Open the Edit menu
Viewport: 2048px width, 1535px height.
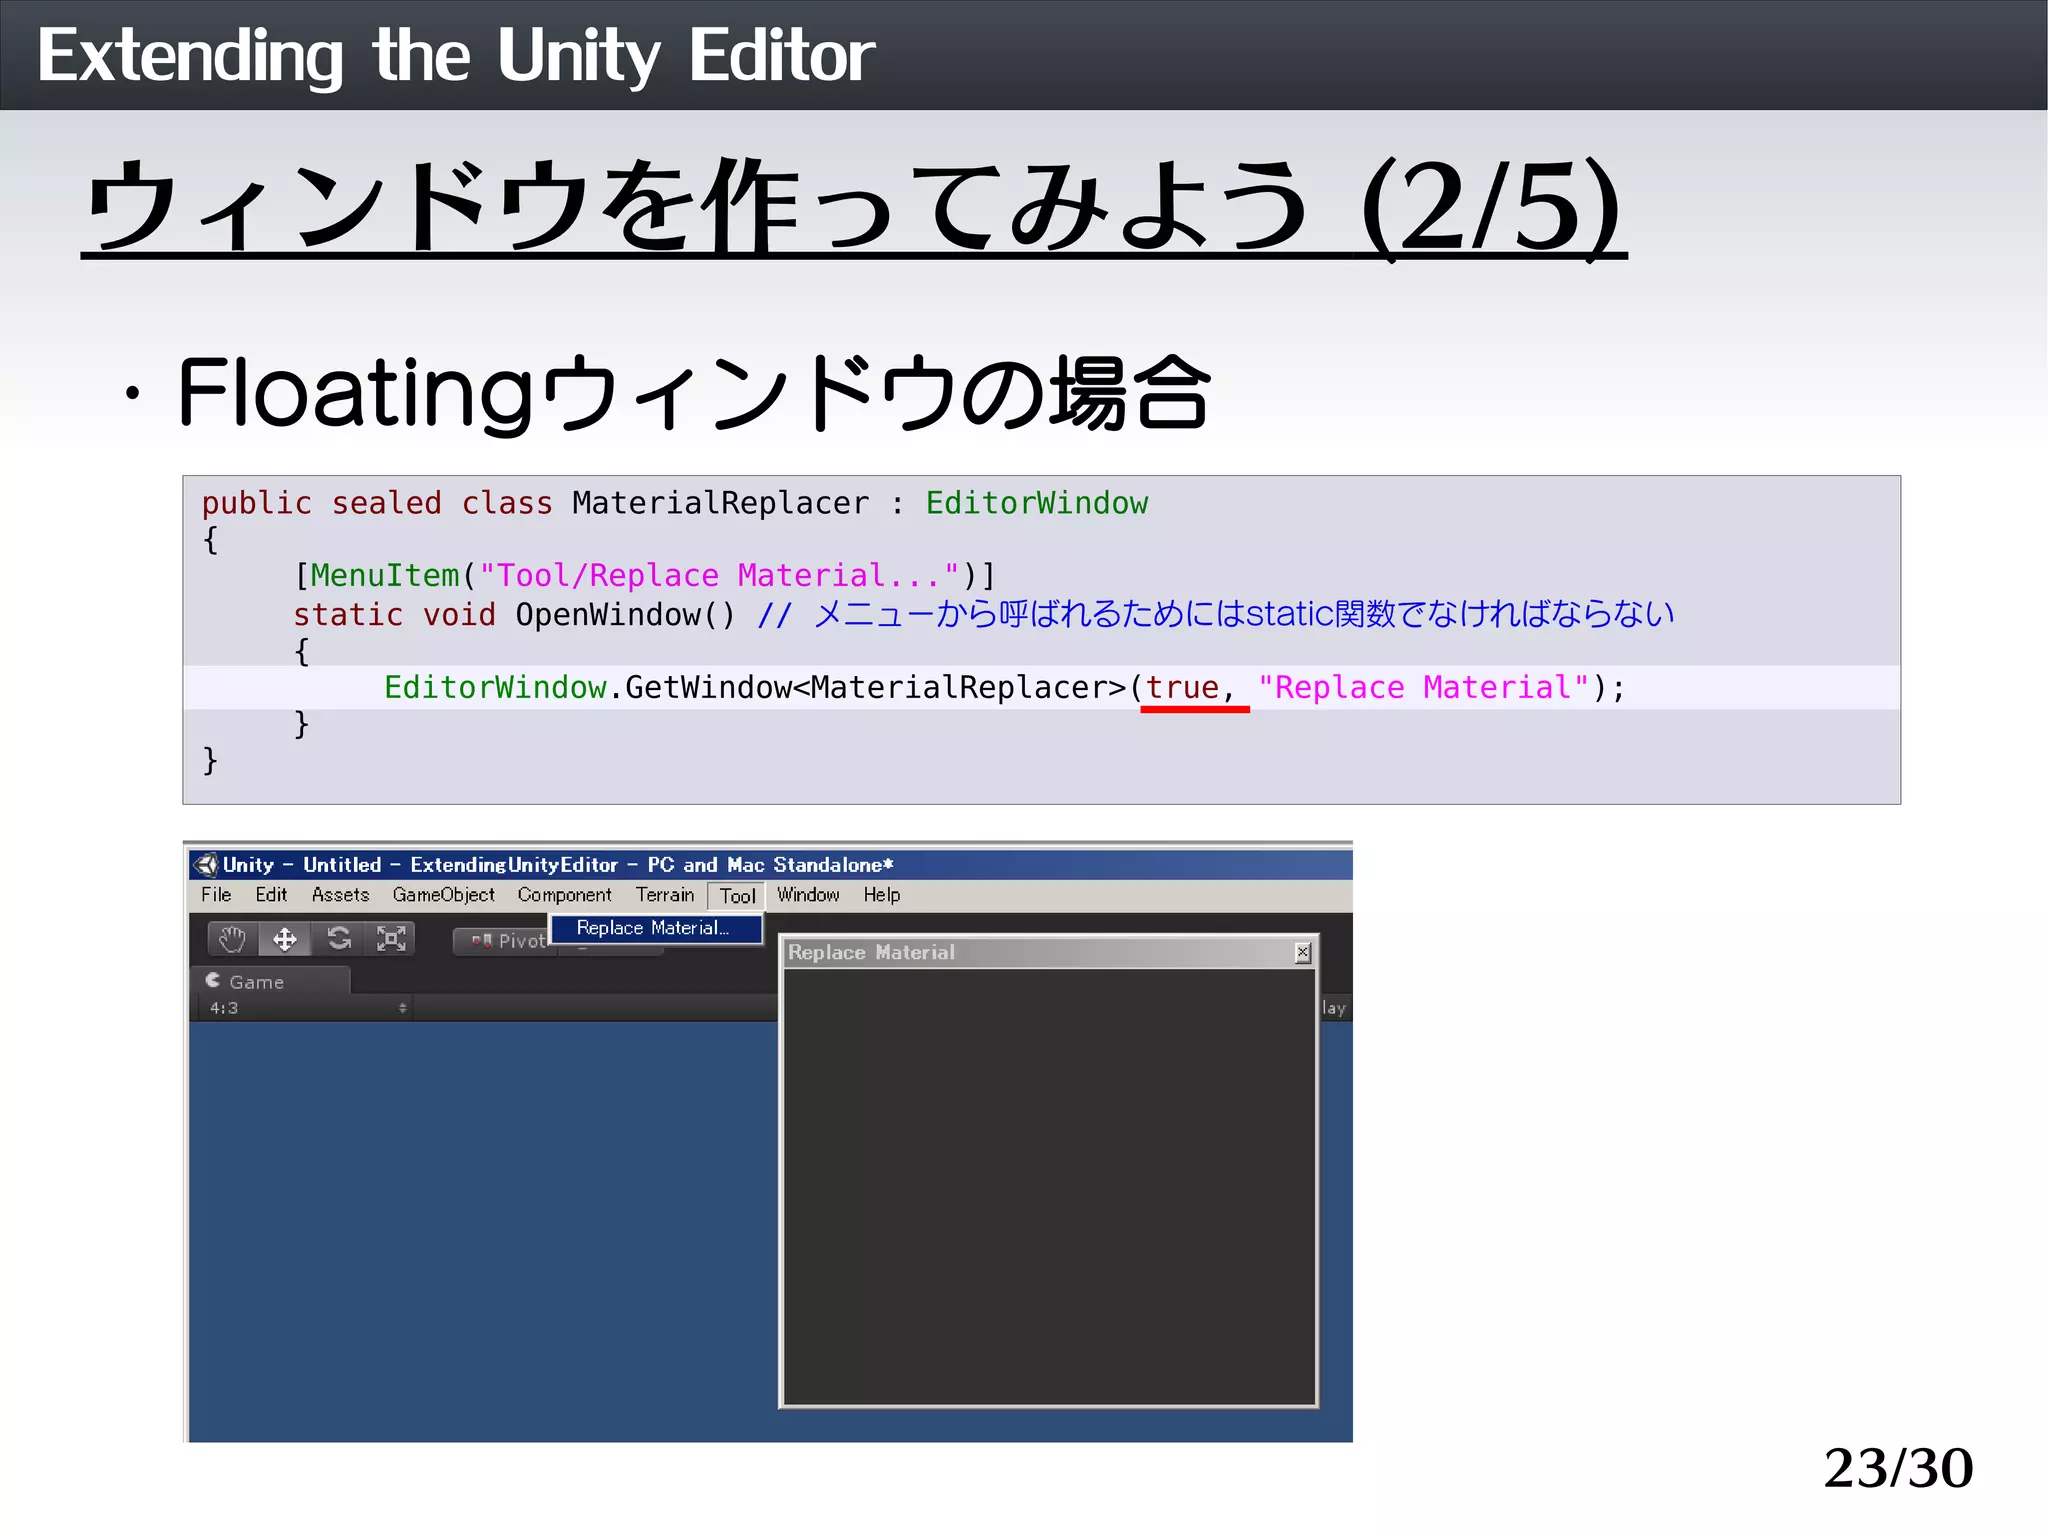click(x=271, y=895)
